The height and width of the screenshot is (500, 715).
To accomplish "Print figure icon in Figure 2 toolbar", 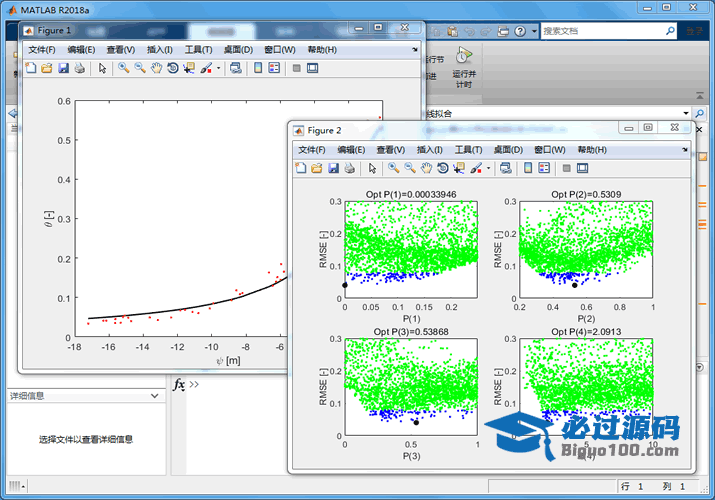I will [x=350, y=168].
